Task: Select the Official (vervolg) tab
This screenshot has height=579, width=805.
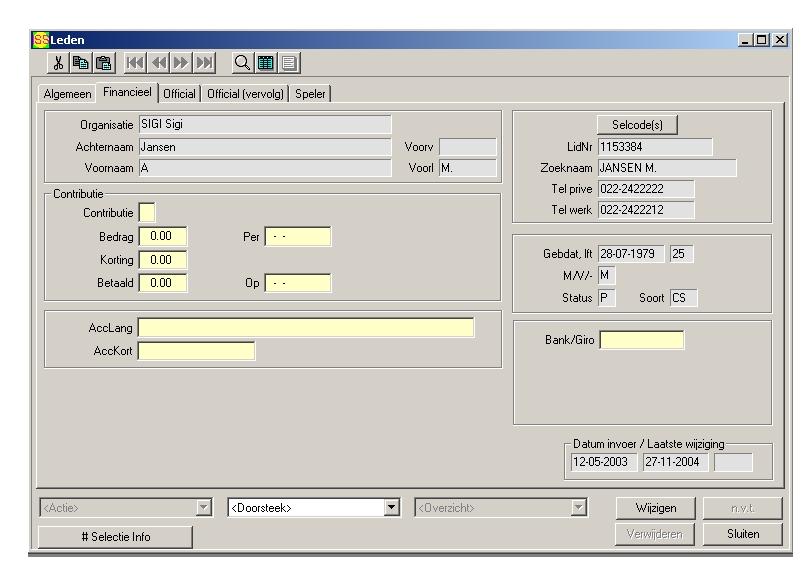Action: click(246, 94)
